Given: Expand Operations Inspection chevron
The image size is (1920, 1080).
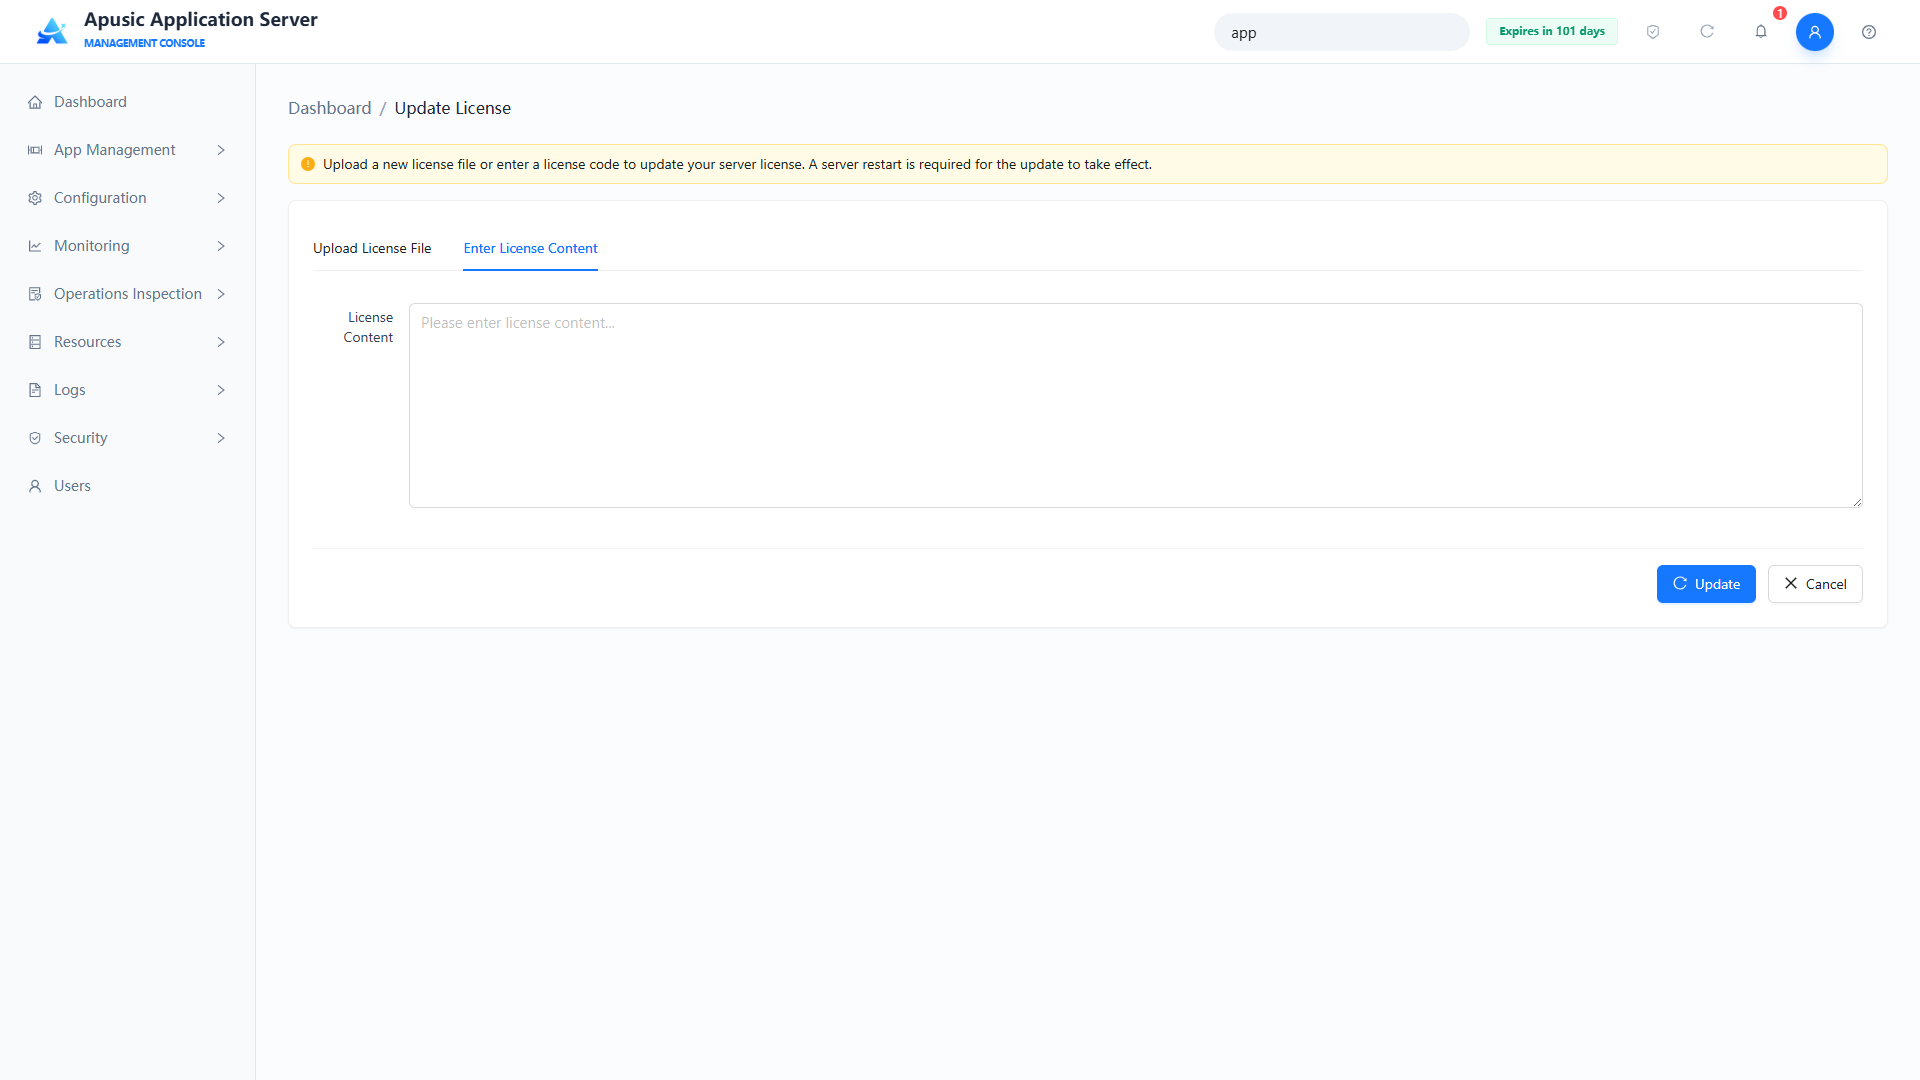Looking at the screenshot, I should coord(221,294).
